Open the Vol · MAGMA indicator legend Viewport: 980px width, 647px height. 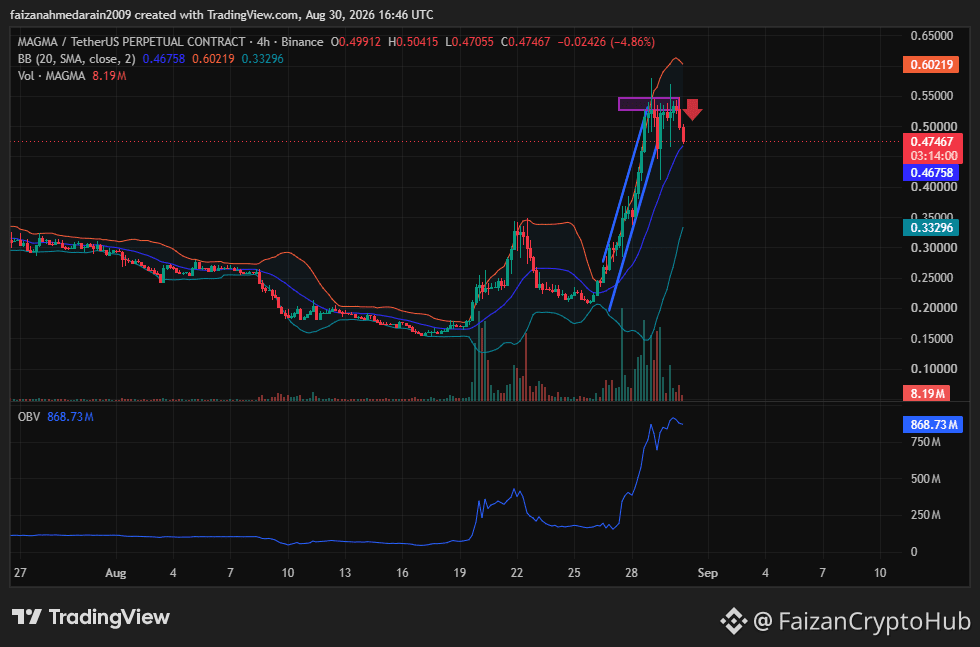coord(51,76)
